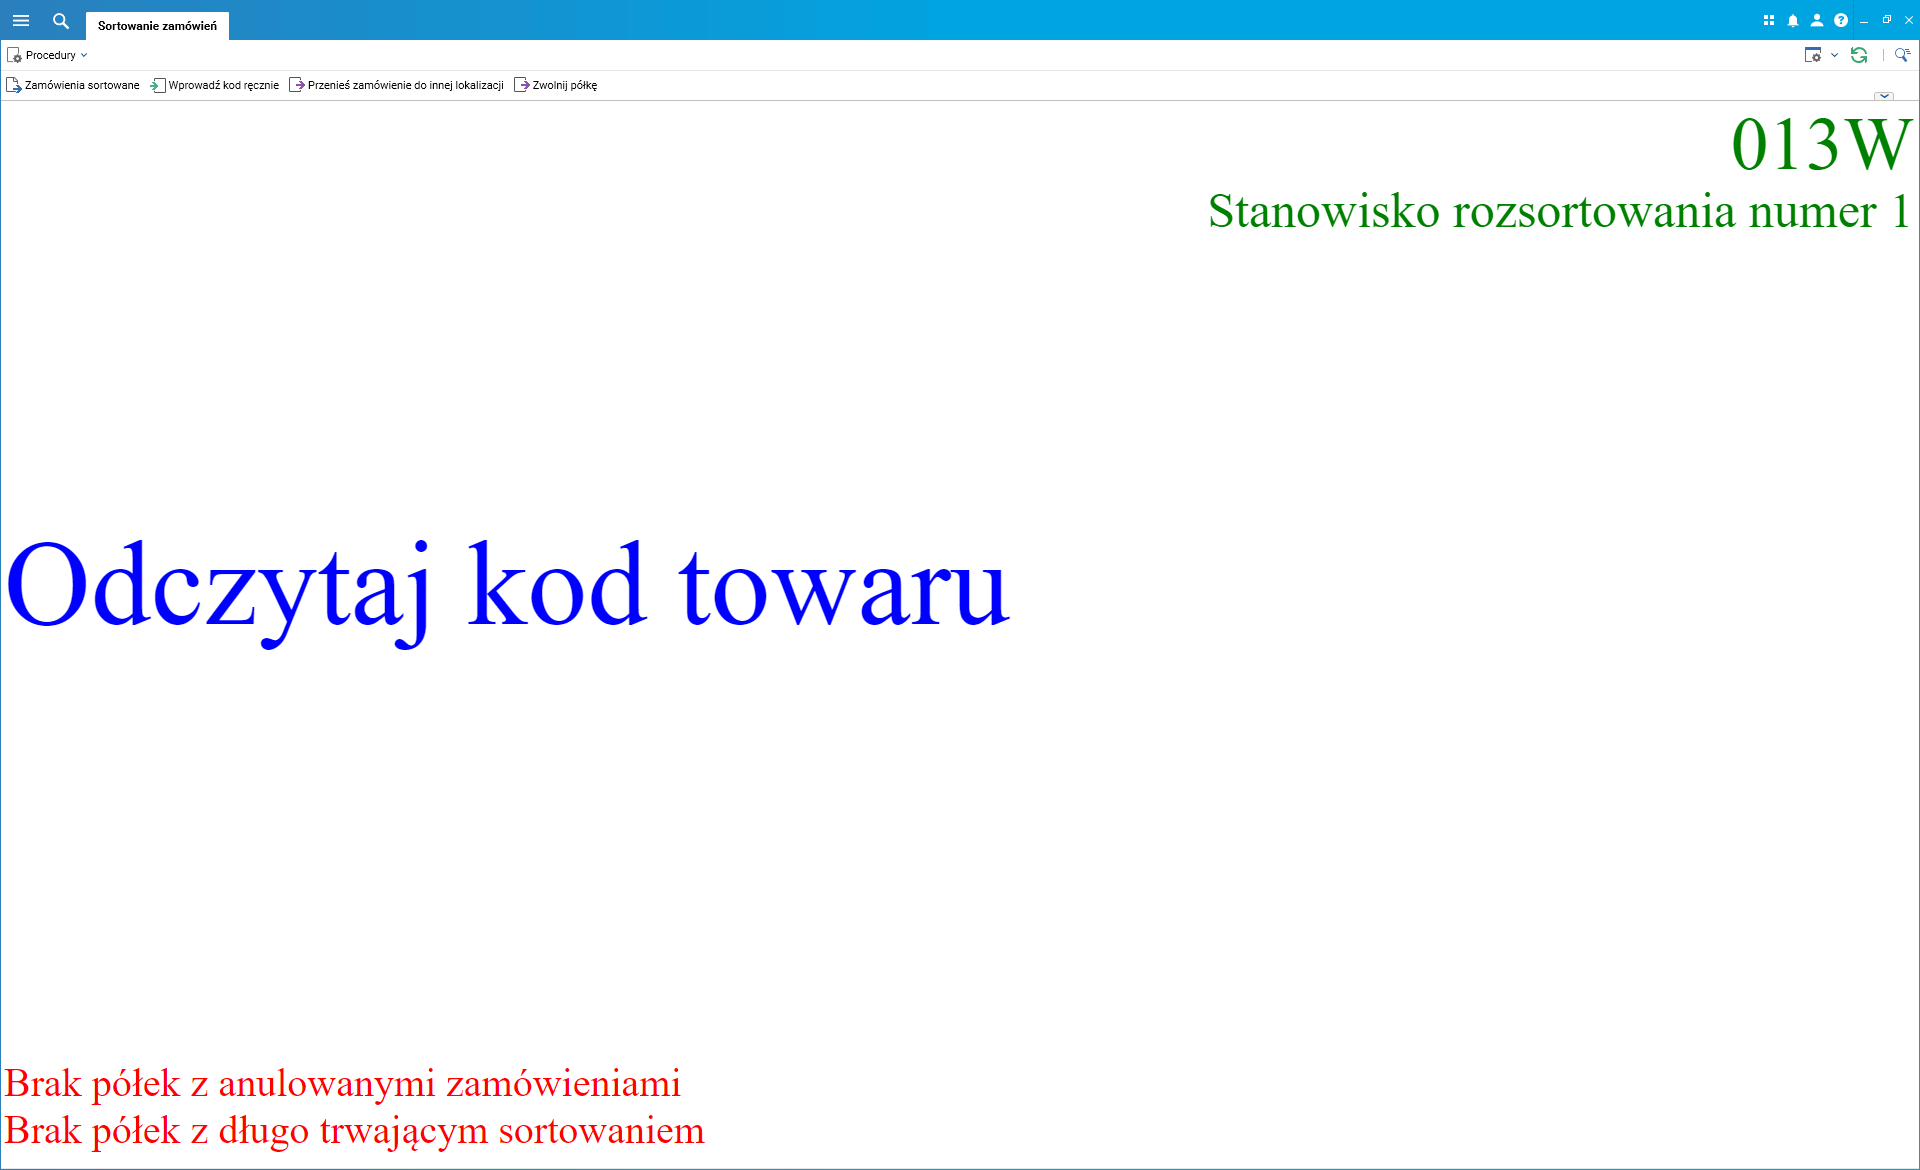The height and width of the screenshot is (1170, 1920).
Task: Open the user account icon
Action: [x=1817, y=20]
